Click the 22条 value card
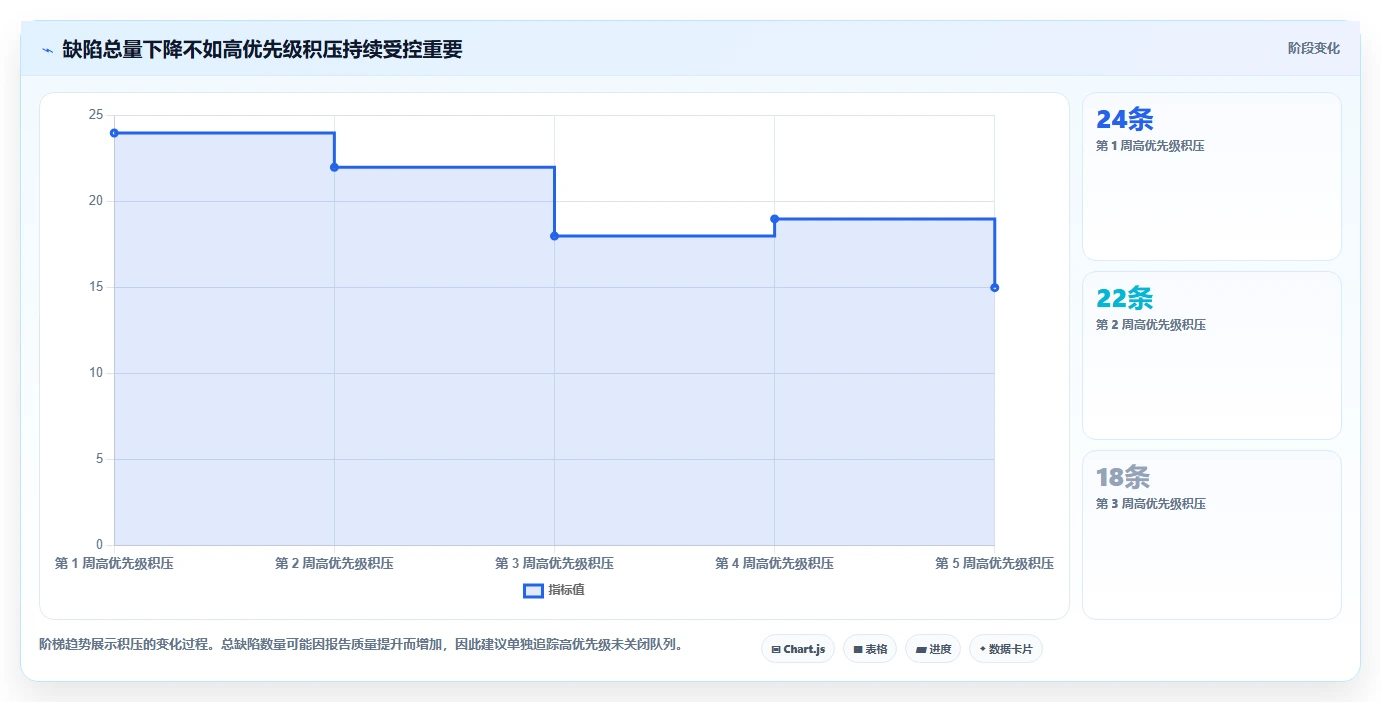The height and width of the screenshot is (702, 1381). pos(1211,355)
